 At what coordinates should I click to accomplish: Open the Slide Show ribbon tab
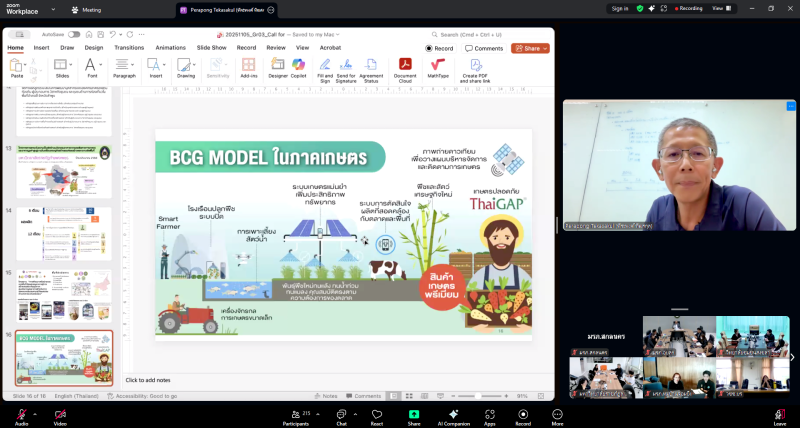211,47
